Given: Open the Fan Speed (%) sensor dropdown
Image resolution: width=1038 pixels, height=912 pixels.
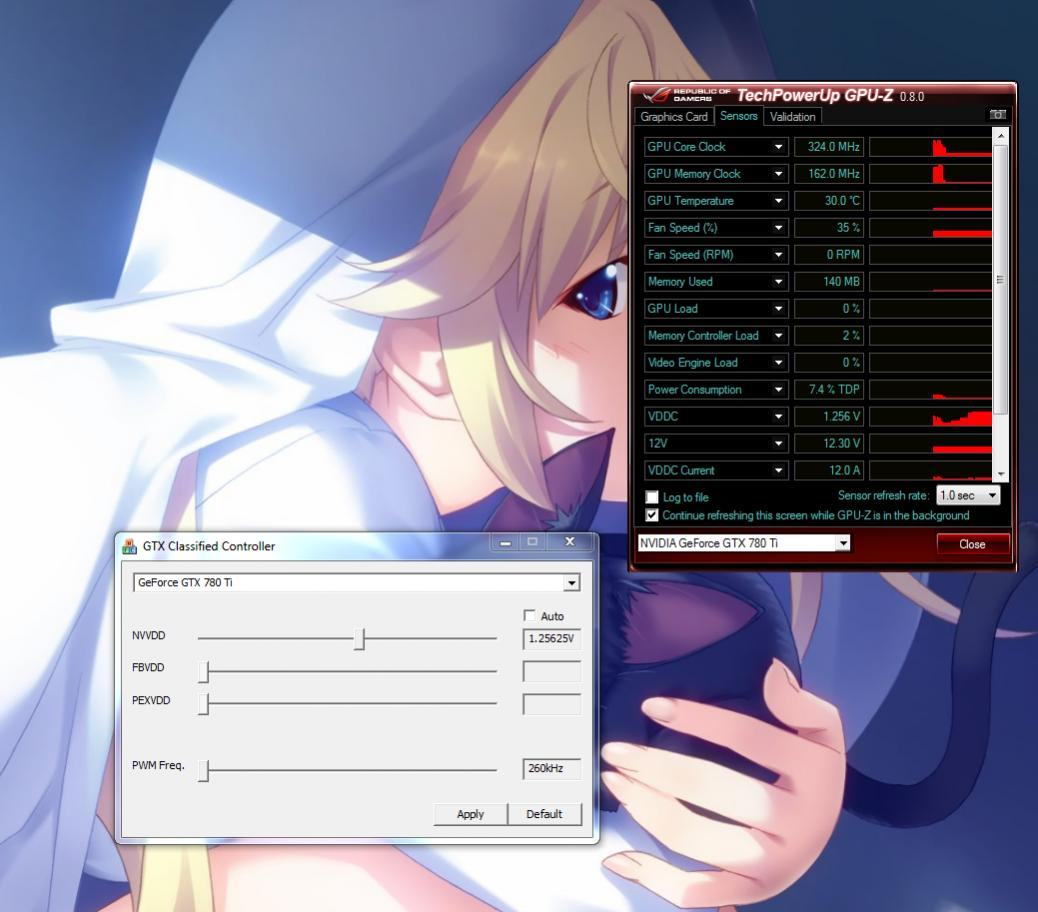Looking at the screenshot, I should [778, 228].
